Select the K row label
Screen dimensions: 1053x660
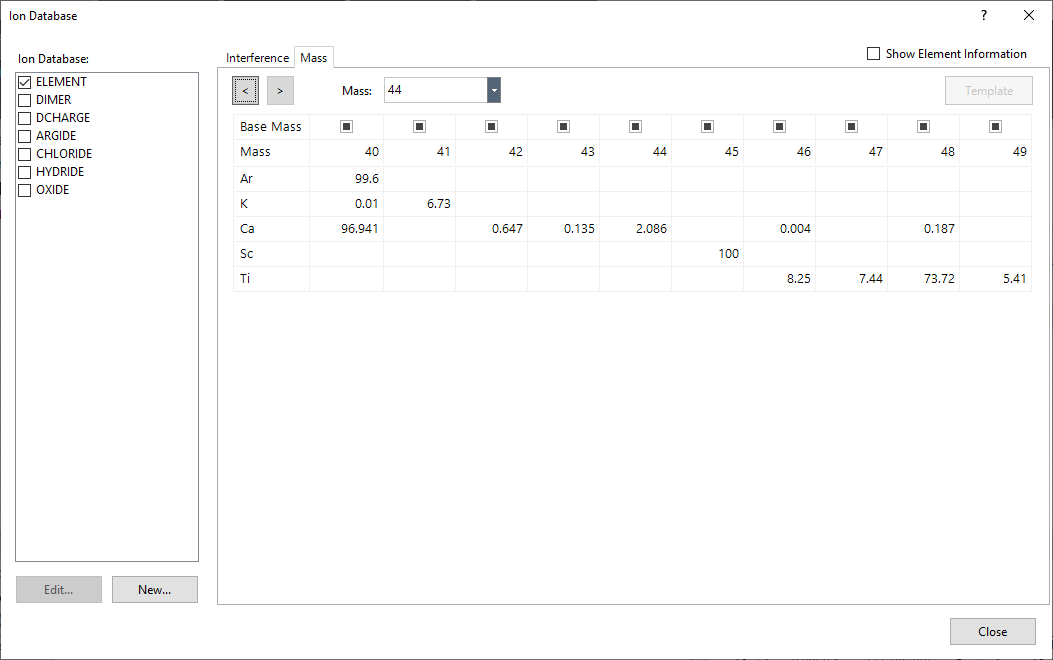pyautogui.click(x=271, y=203)
